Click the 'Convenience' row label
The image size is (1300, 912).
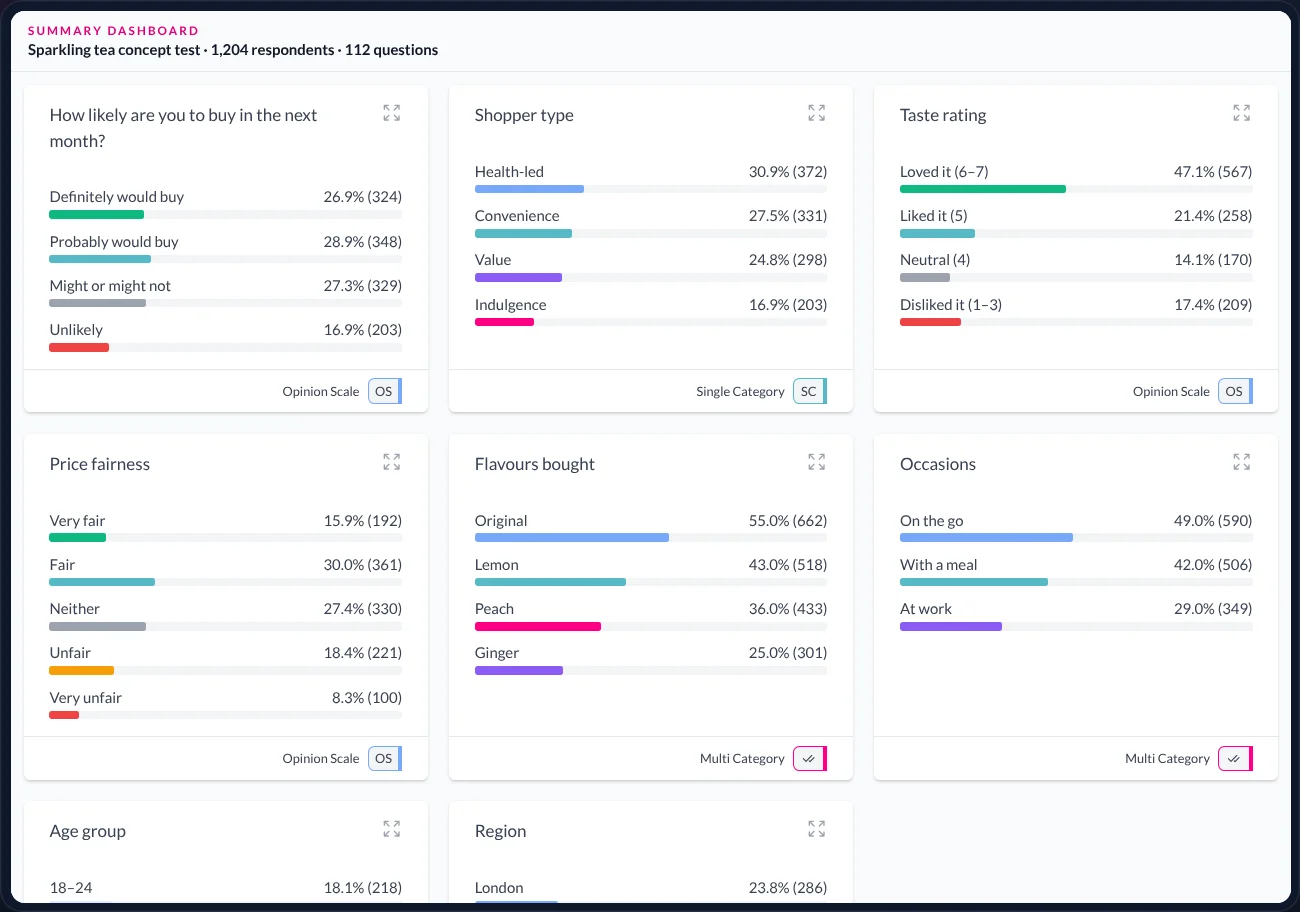(x=517, y=216)
